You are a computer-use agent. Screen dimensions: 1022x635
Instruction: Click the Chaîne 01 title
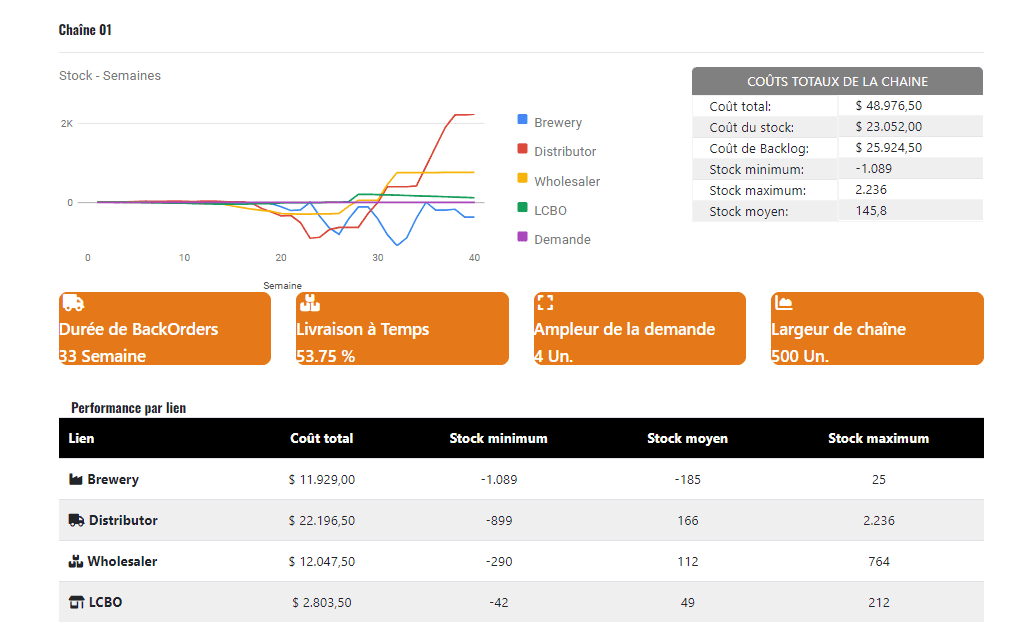pos(85,30)
